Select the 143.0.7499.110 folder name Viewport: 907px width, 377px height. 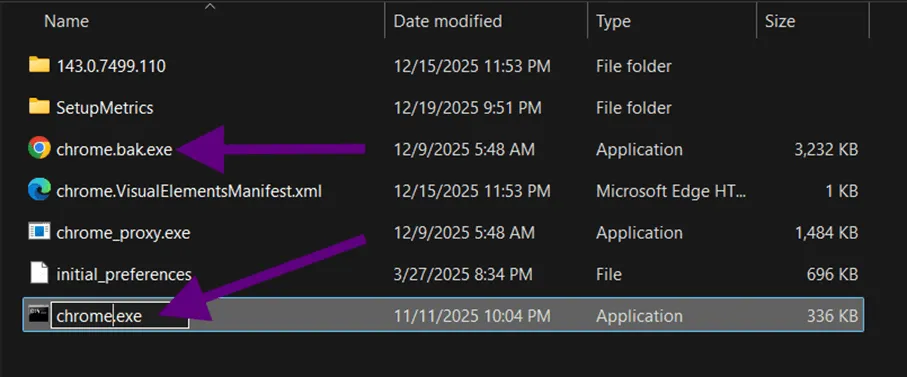click(111, 66)
